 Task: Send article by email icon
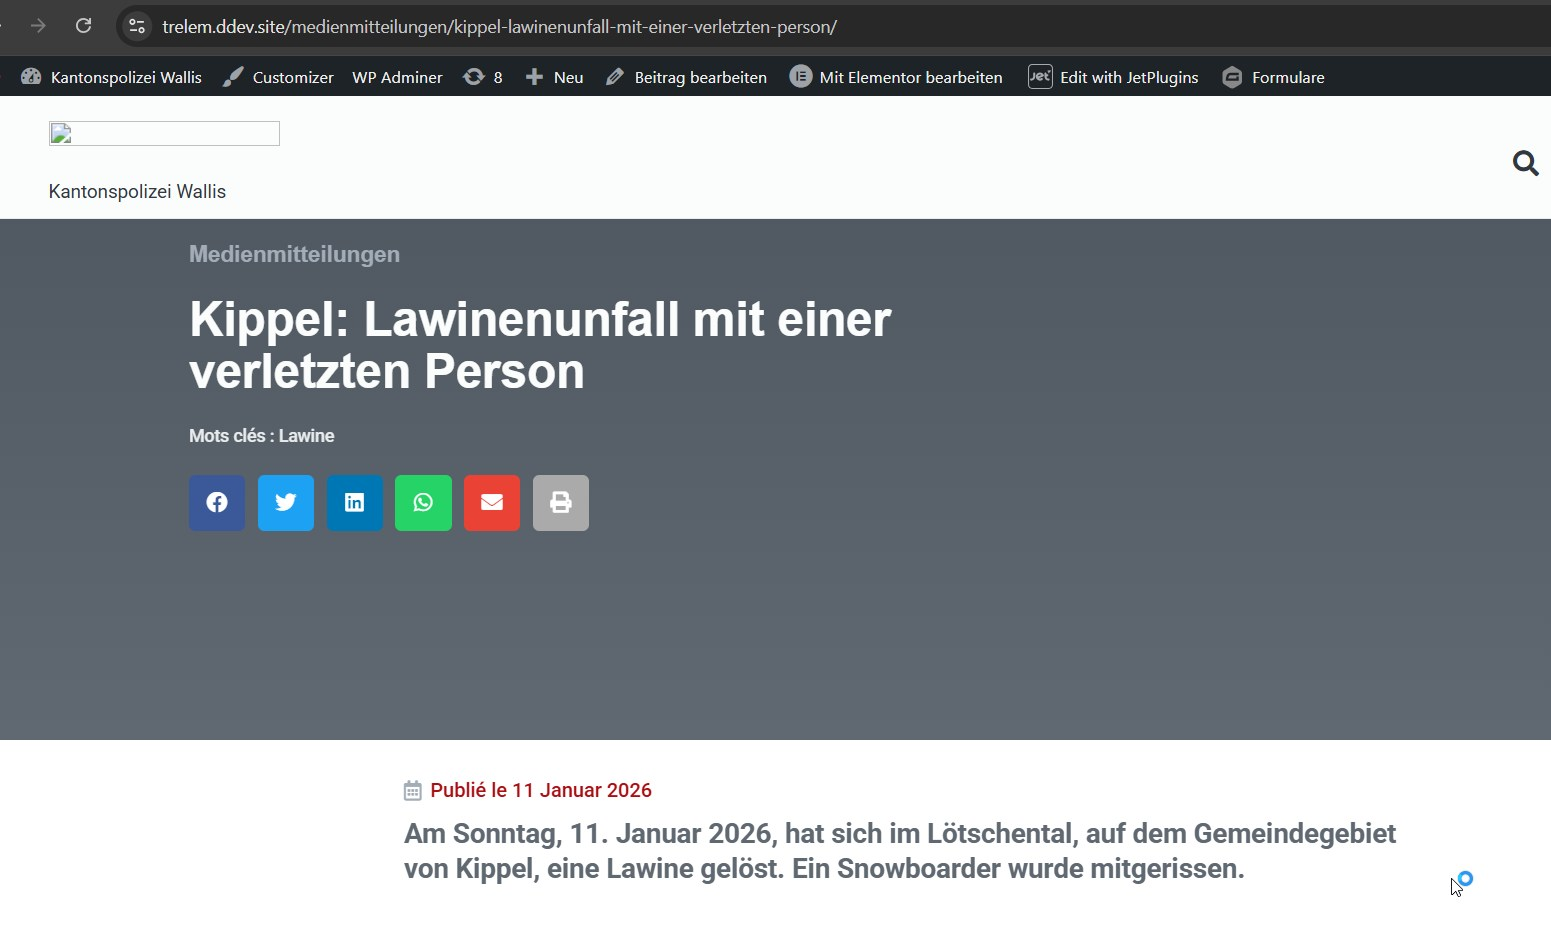pyautogui.click(x=492, y=503)
